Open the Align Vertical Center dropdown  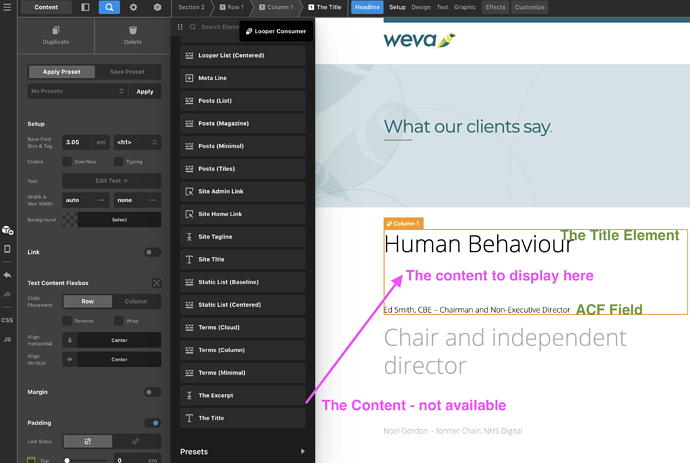[119, 360]
